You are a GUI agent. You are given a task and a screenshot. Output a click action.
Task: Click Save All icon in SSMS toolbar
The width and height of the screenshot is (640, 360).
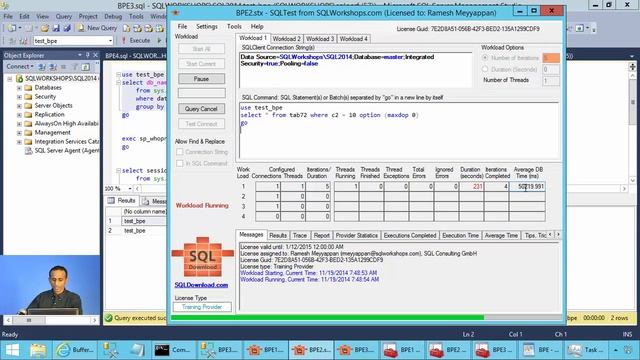67,28
